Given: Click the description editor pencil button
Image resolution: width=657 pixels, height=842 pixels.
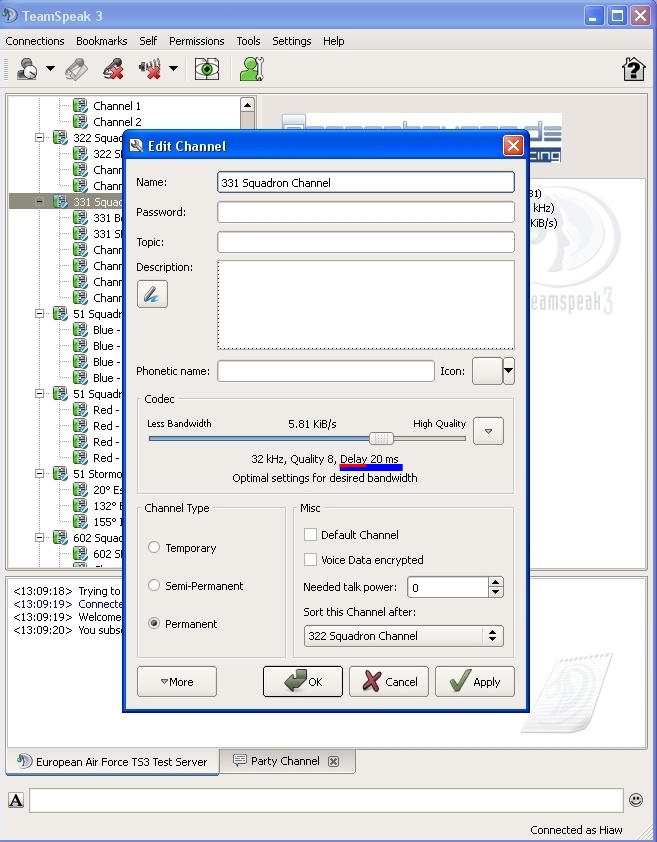Looking at the screenshot, I should 152,294.
